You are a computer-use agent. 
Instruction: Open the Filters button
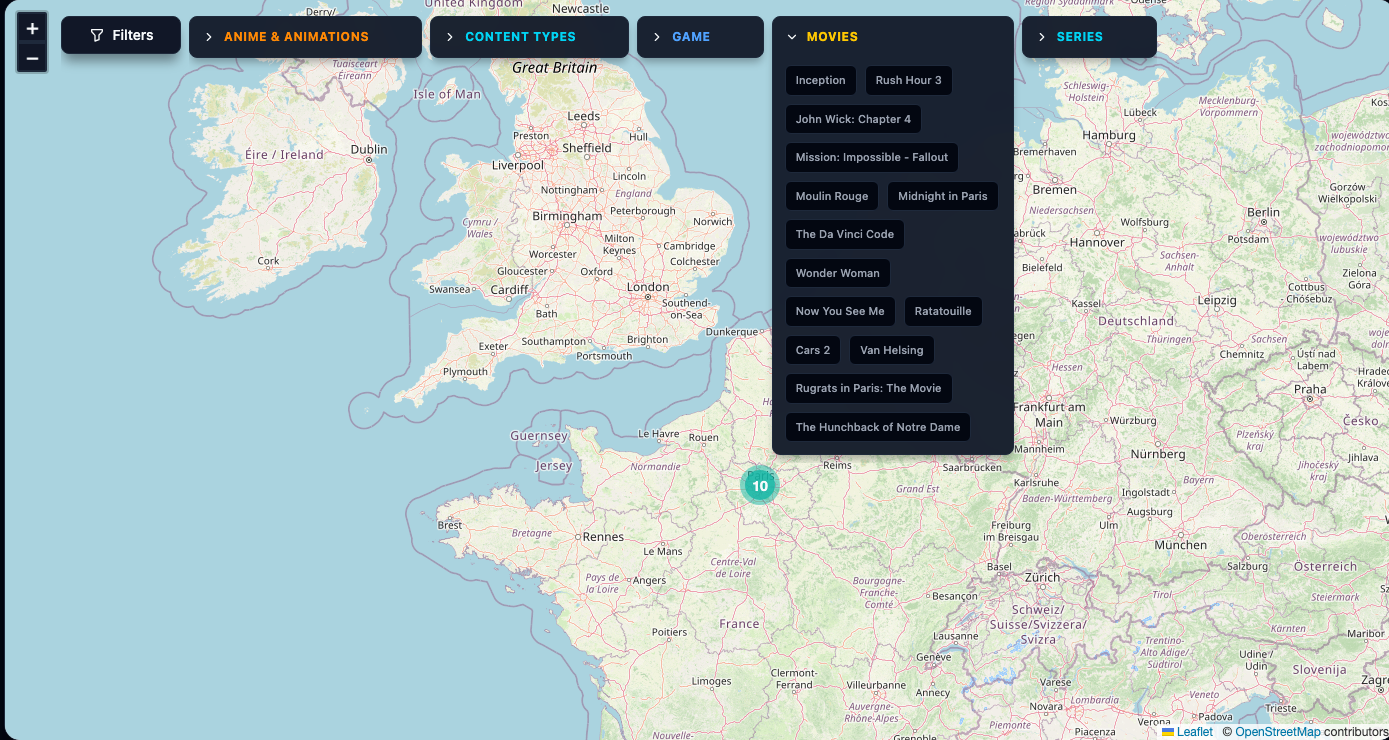[121, 35]
